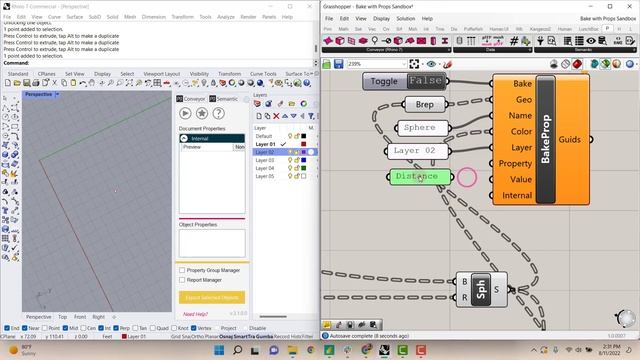Click the pink envelope Conveyor component icon
The height and width of the screenshot is (360, 640).
click(422, 41)
